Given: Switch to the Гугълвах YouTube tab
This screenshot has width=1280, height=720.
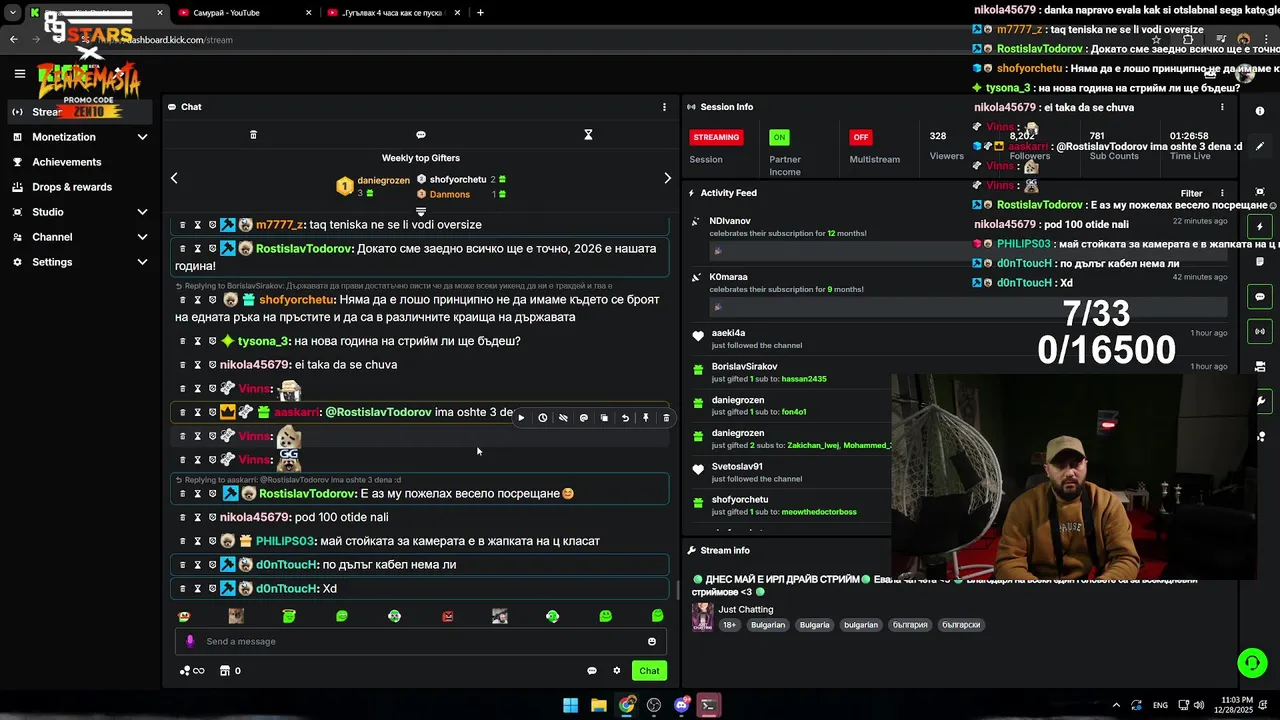Looking at the screenshot, I should 393,13.
